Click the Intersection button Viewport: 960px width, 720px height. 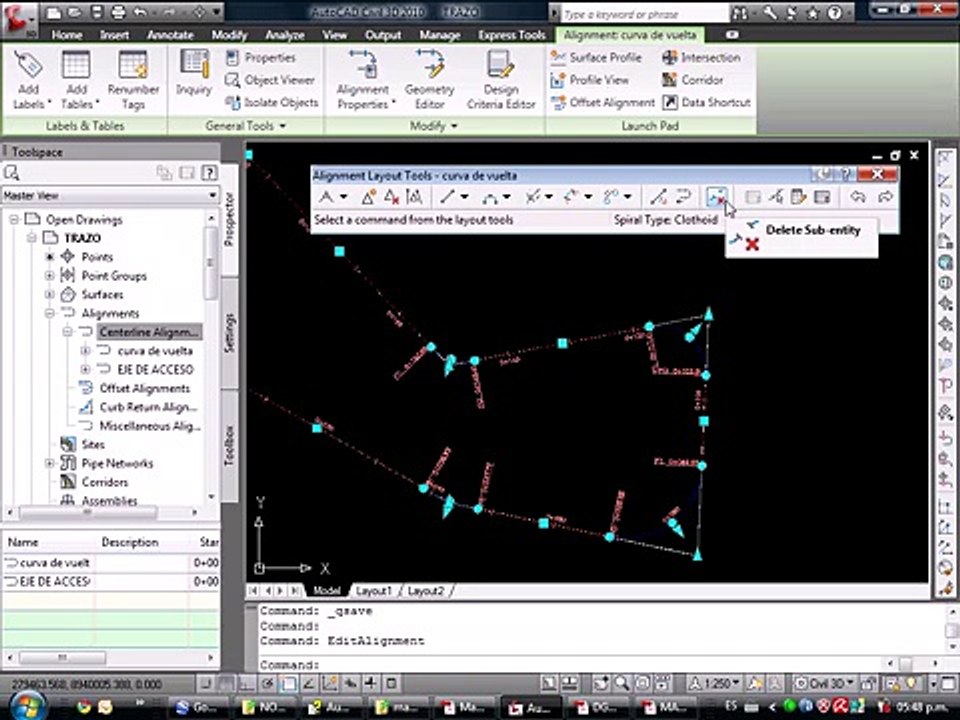click(701, 58)
